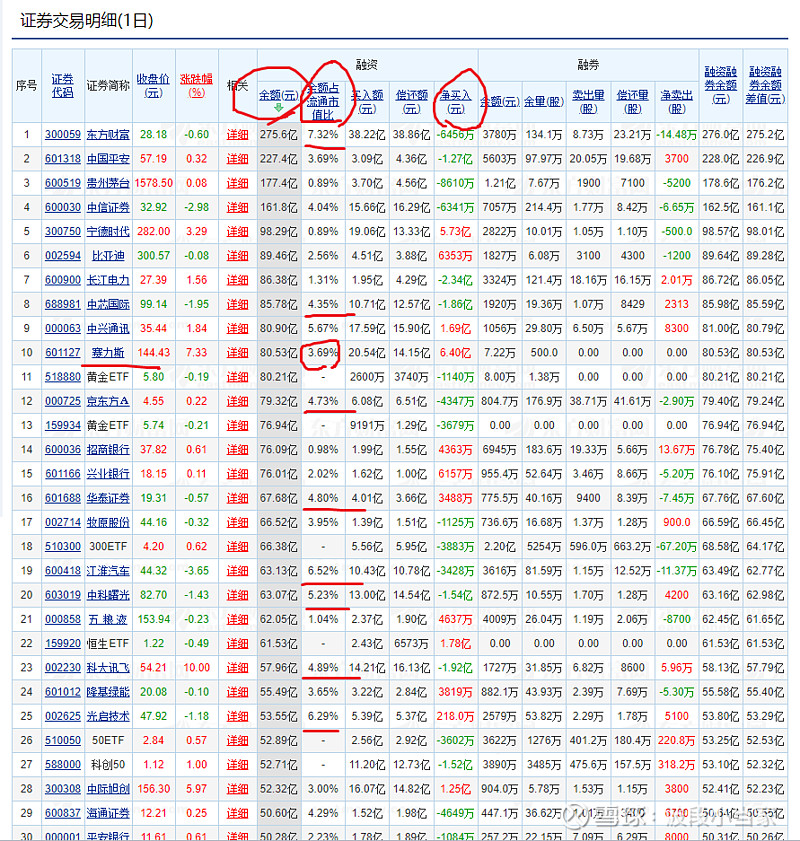Screen dimensions: 800x841
Task: Sort by 净卖出(股) column header
Action: coord(677,101)
